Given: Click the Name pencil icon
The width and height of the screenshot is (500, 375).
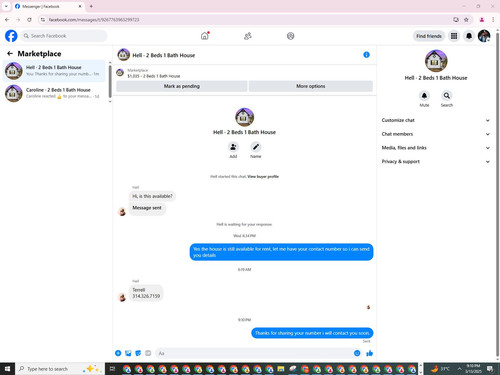Looking at the screenshot, I should click(x=256, y=147).
